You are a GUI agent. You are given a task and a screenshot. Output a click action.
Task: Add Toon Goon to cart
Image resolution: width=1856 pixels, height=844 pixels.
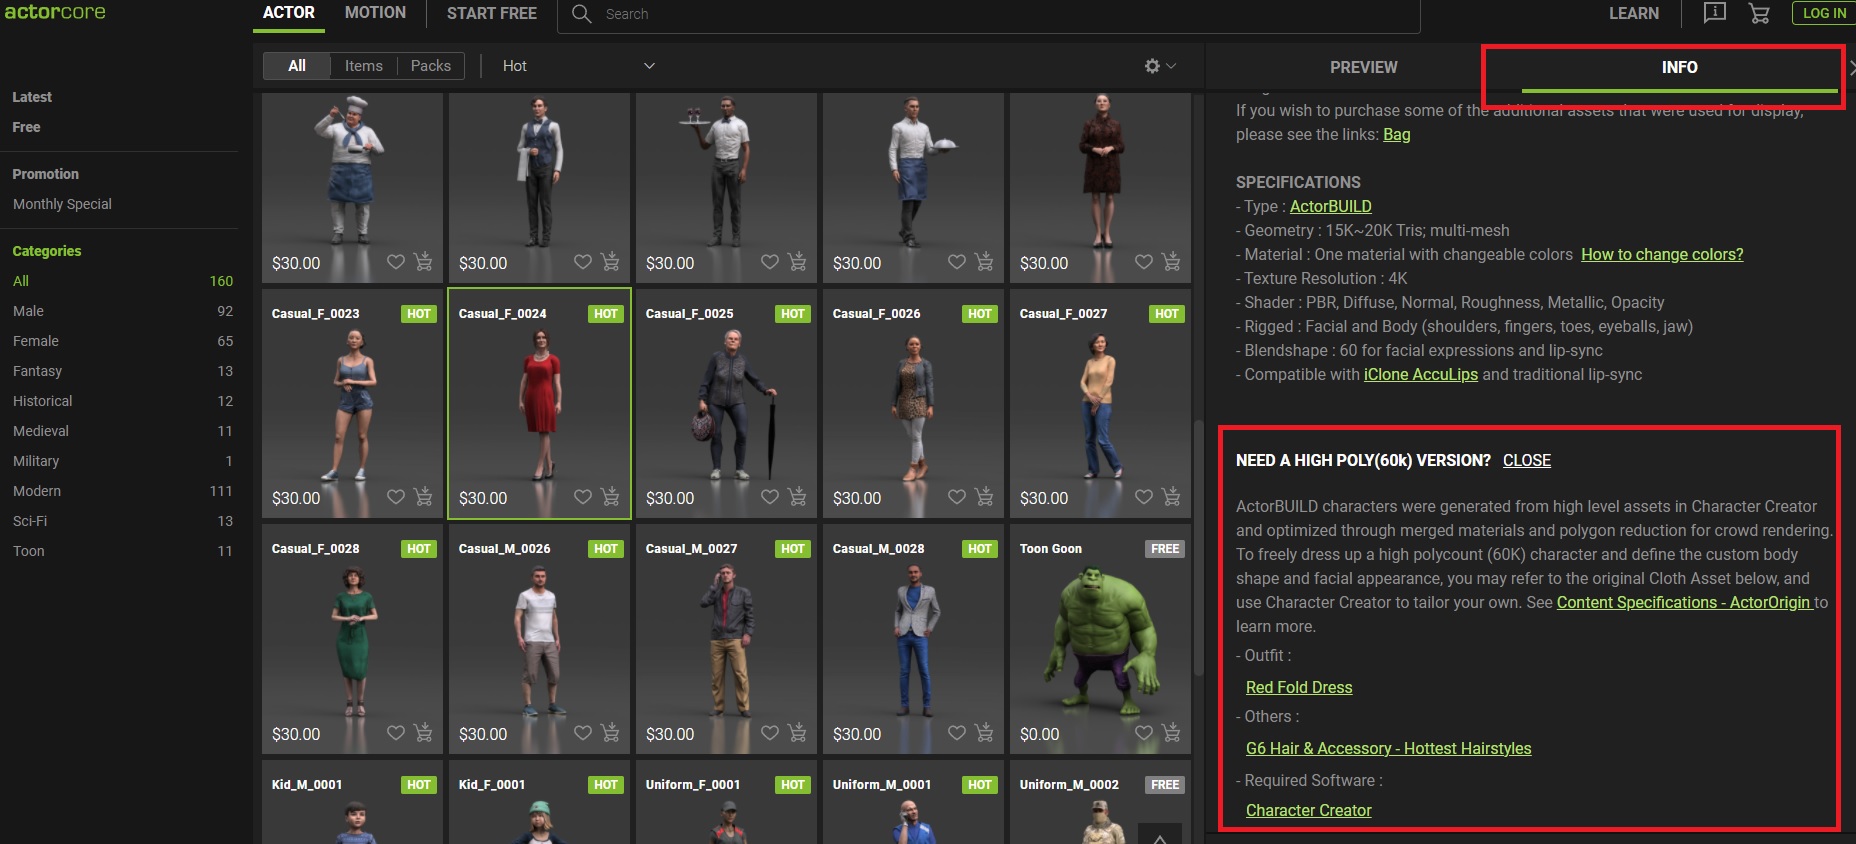click(x=1171, y=732)
